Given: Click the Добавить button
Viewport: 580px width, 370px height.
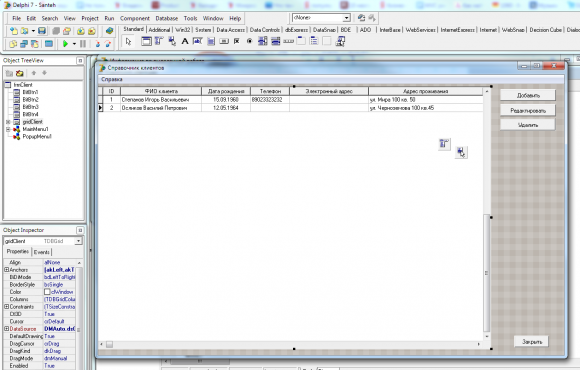Looking at the screenshot, I should (528, 95).
